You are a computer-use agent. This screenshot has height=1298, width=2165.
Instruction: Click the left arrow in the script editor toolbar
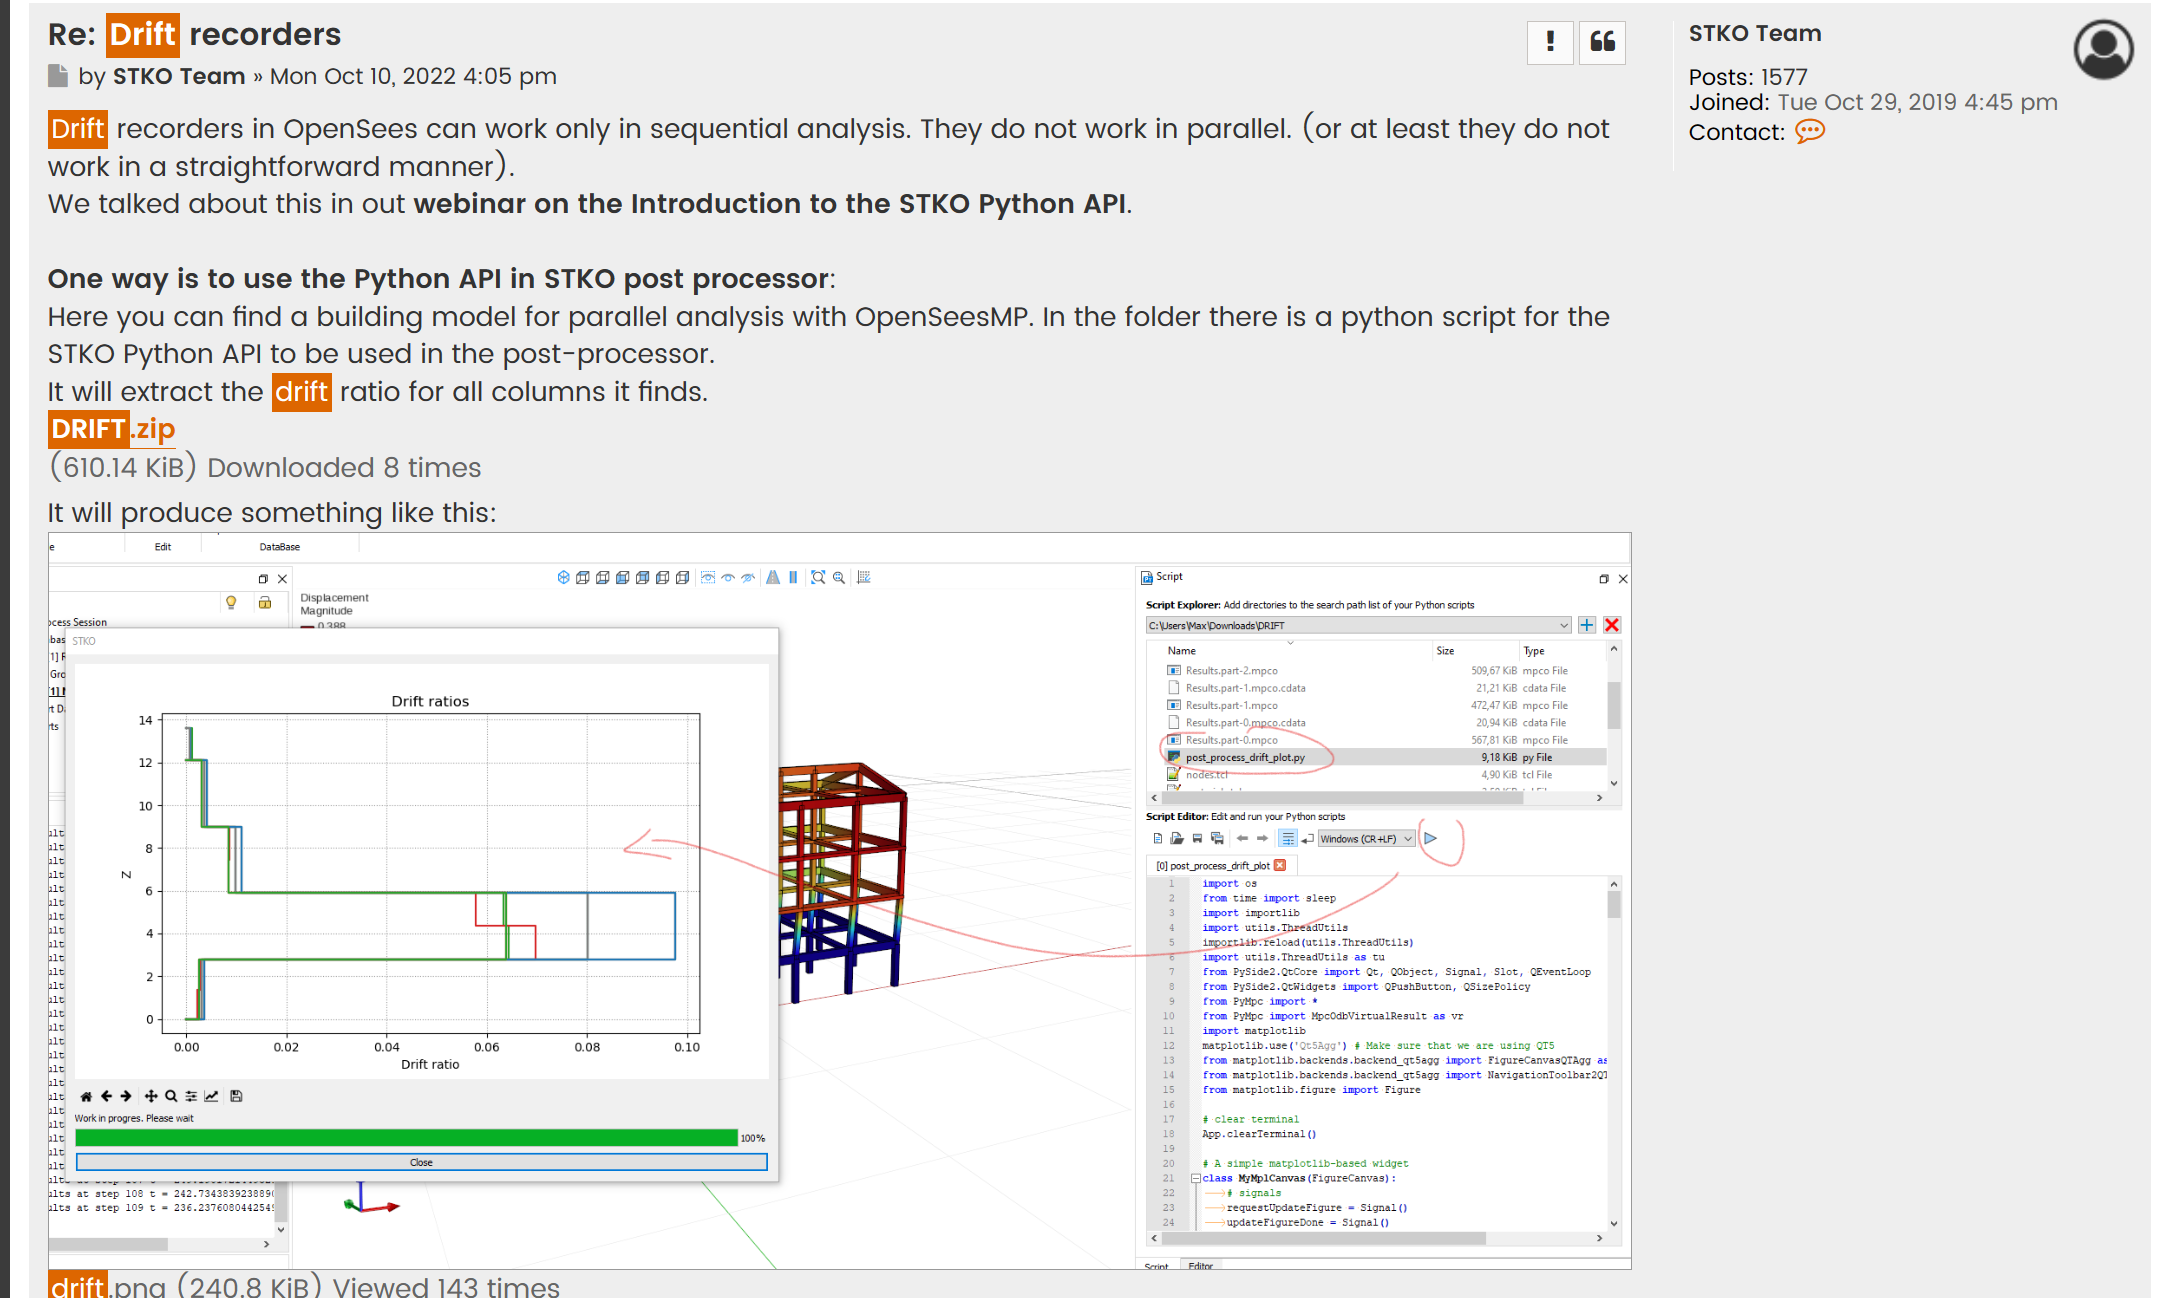click(x=1242, y=839)
